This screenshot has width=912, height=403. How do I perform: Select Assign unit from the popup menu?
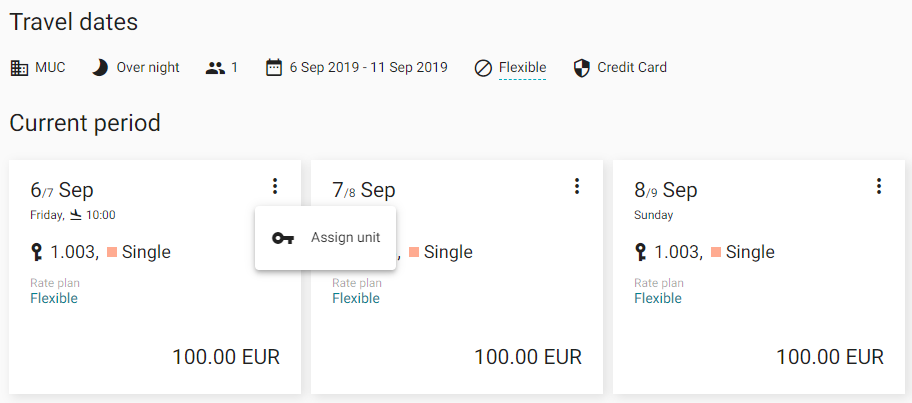tap(325, 238)
